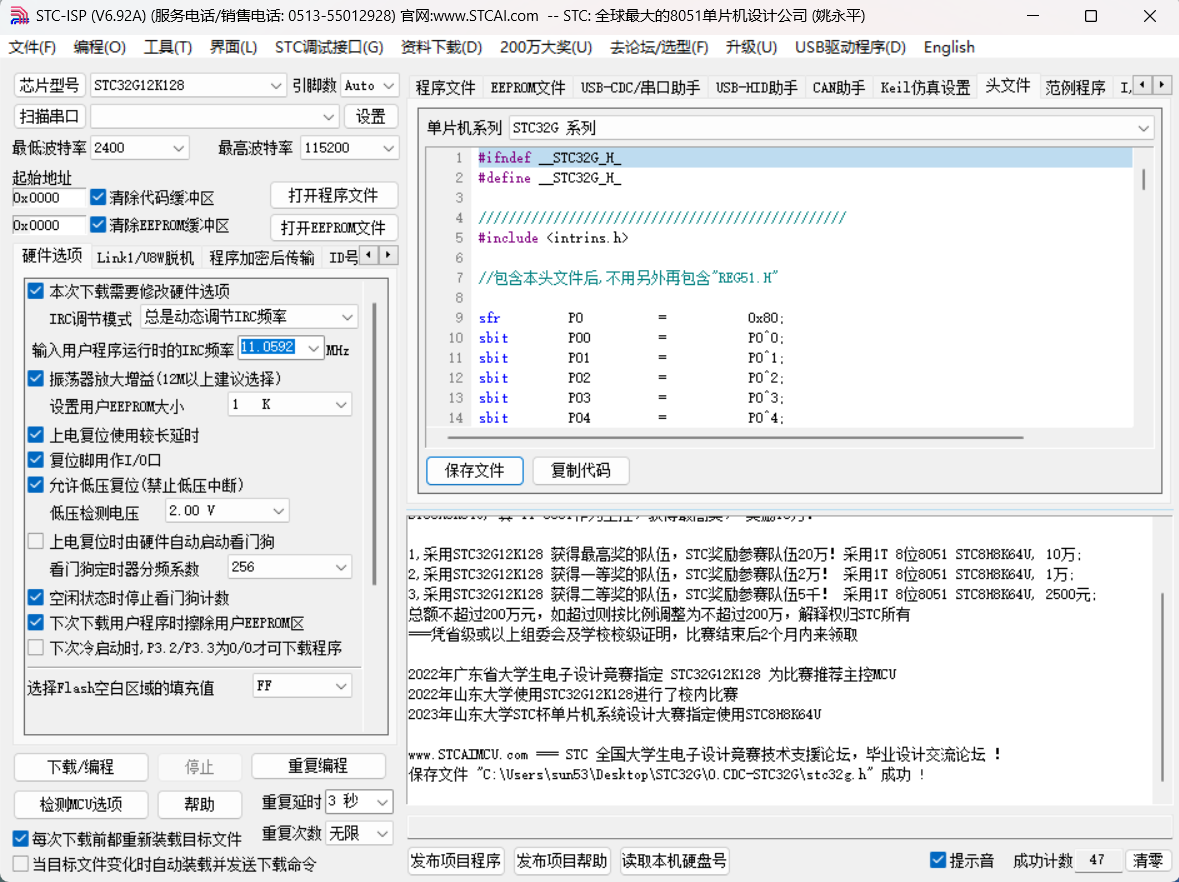This screenshot has width=1179, height=882.
Task: Click the 复制代码 button
Action: [580, 471]
